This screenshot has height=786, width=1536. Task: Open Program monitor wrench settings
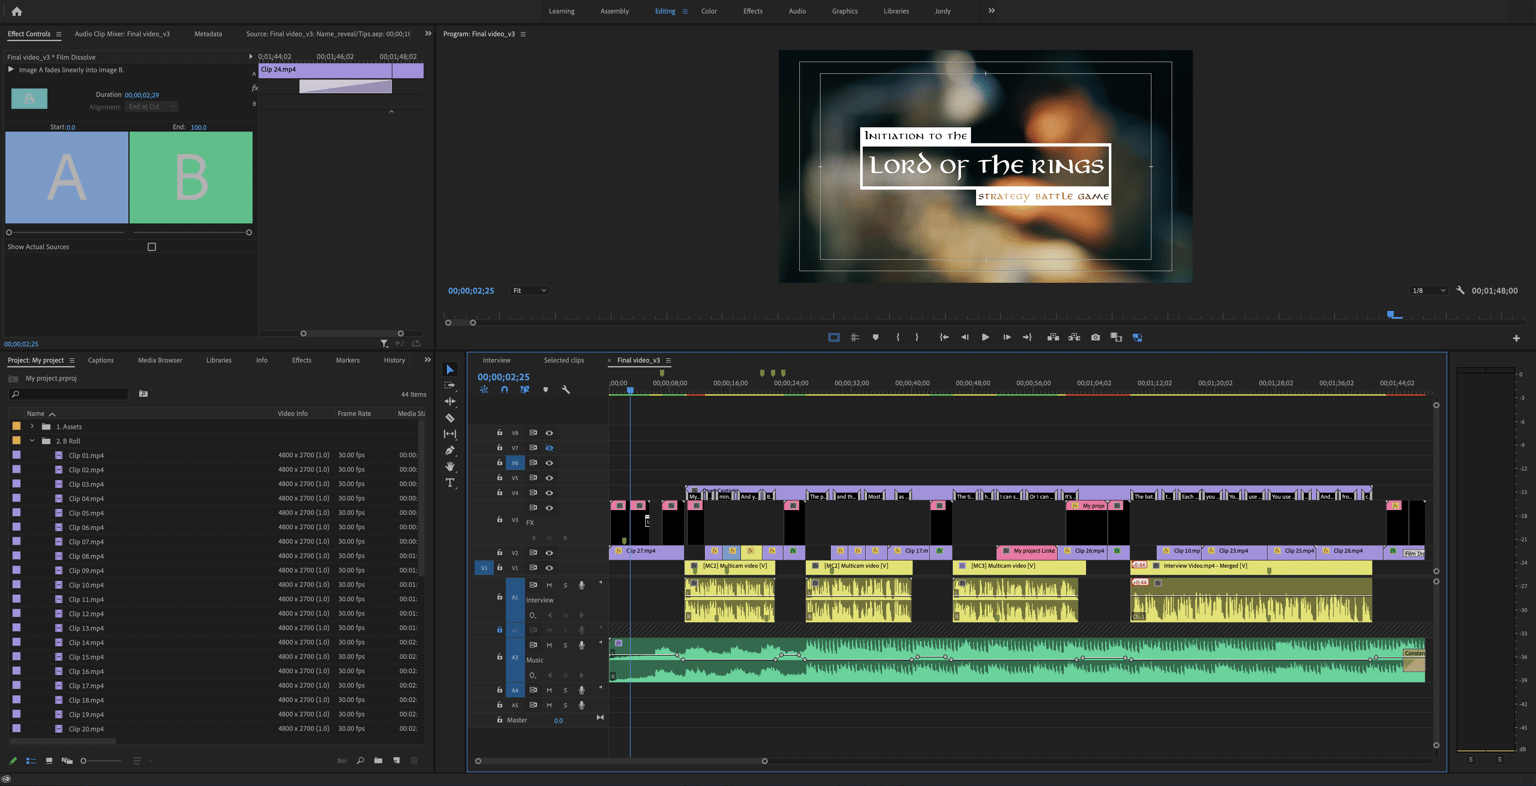tap(1460, 290)
